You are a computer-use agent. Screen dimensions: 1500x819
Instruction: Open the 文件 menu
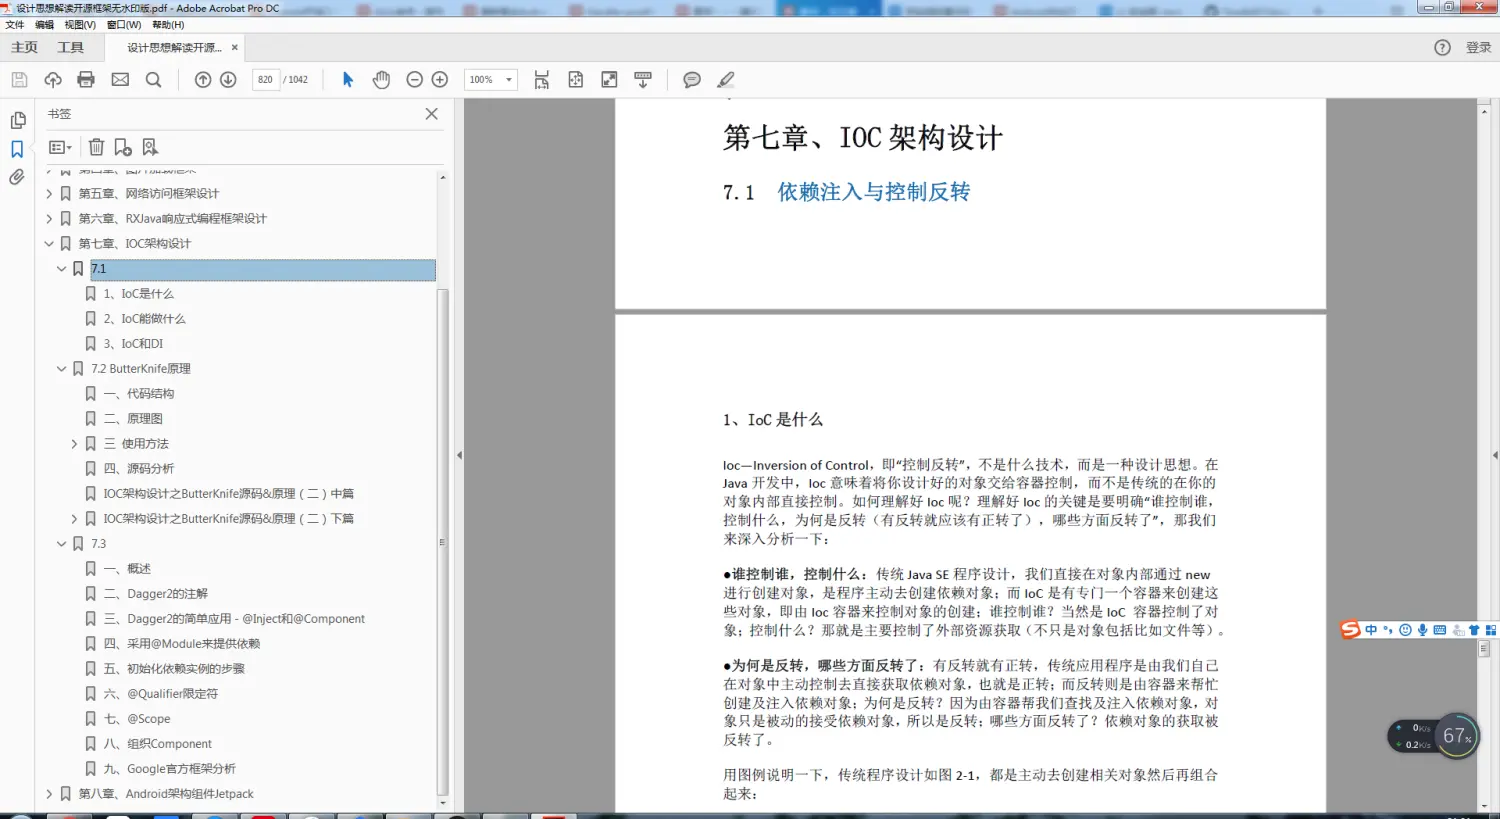click(x=15, y=25)
